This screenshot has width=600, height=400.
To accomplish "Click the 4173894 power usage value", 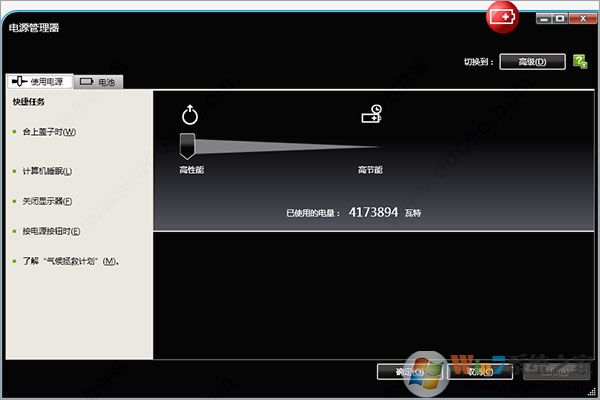I will pos(373,212).
